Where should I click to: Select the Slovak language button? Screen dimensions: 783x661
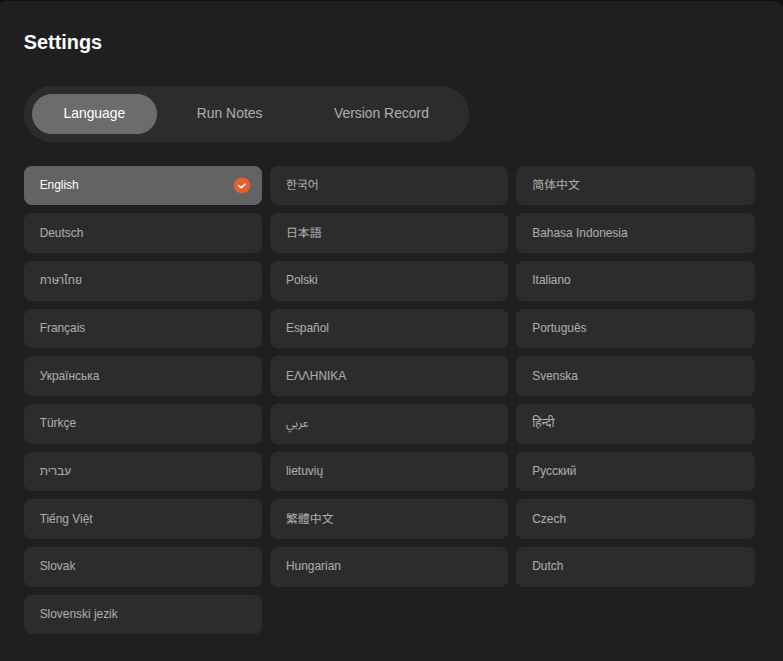143,566
